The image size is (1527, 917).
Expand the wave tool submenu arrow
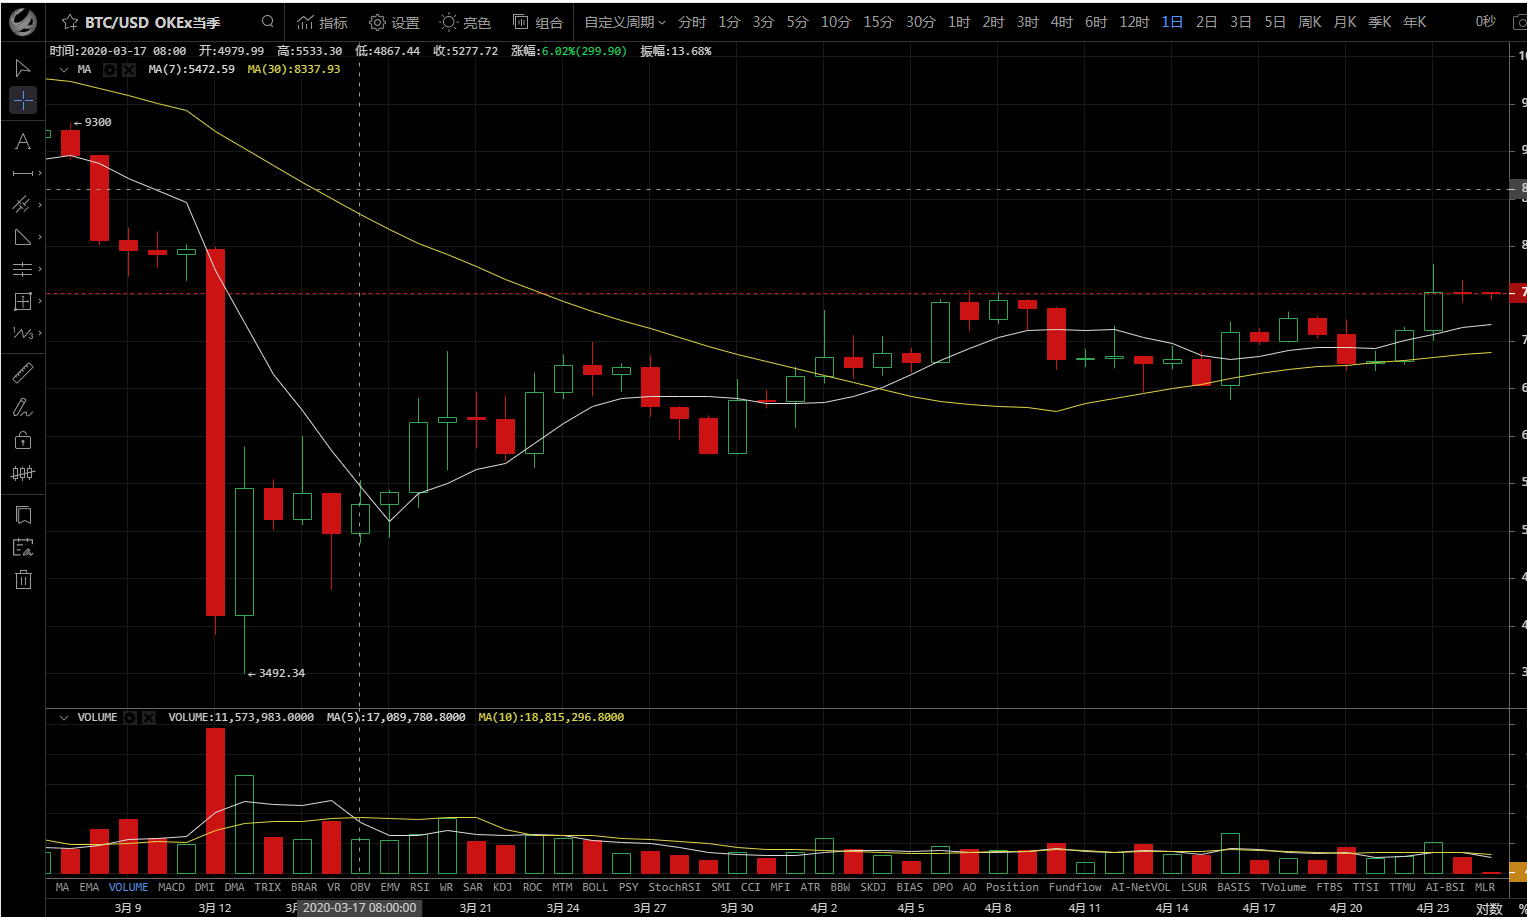click(x=40, y=333)
